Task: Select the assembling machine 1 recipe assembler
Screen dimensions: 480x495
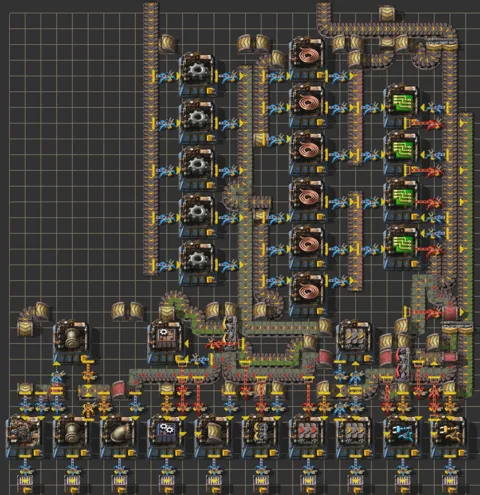Action: tap(166, 341)
